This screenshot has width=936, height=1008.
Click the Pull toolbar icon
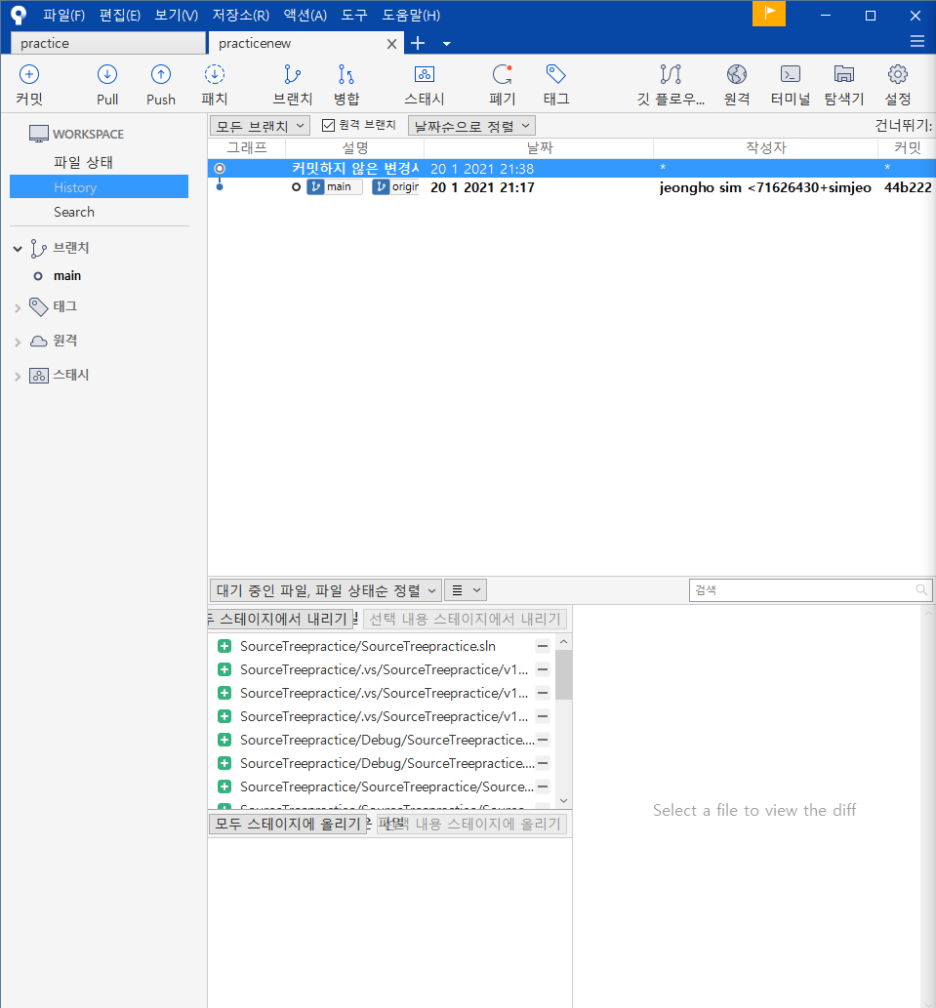click(x=107, y=85)
